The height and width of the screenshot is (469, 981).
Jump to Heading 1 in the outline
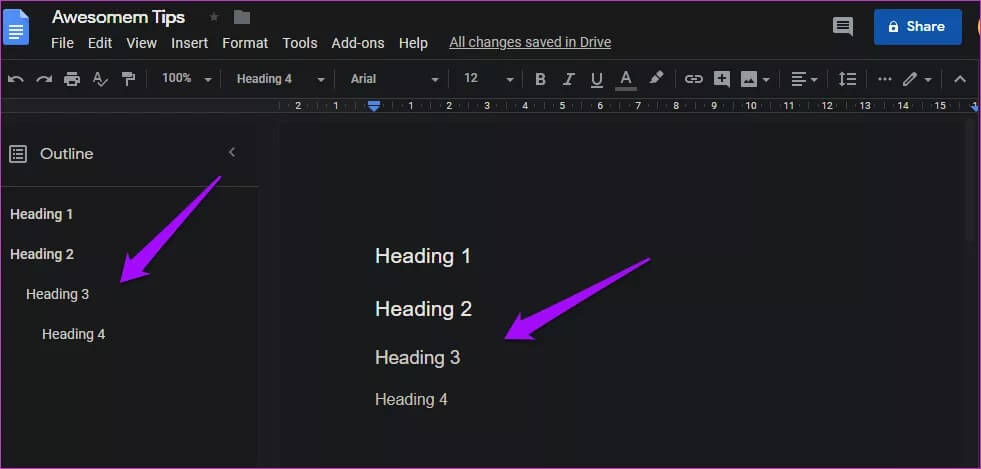pos(41,214)
